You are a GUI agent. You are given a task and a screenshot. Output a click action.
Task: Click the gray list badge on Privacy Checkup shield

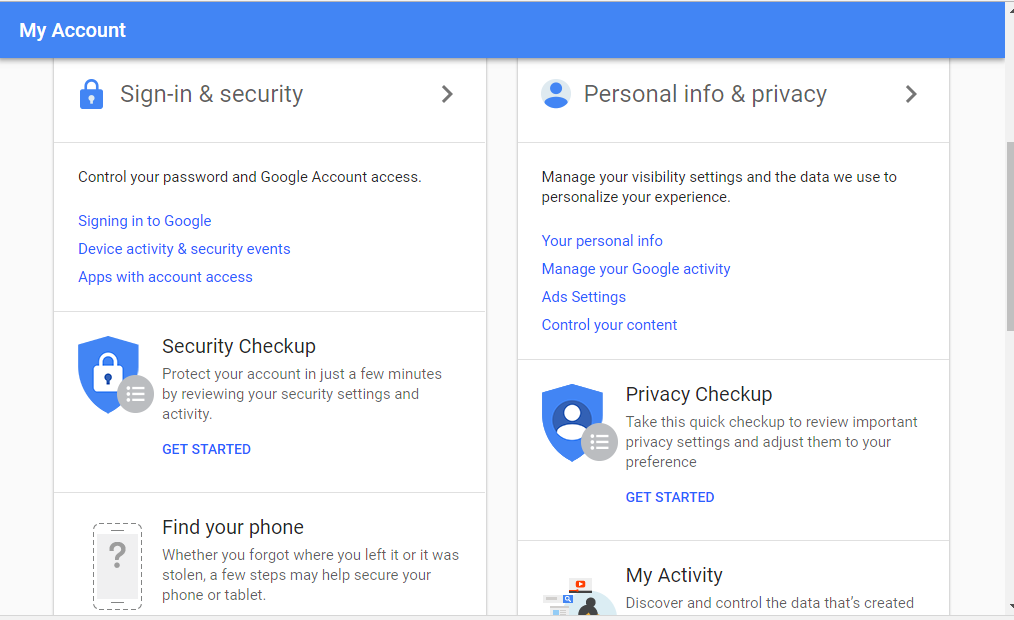(599, 442)
